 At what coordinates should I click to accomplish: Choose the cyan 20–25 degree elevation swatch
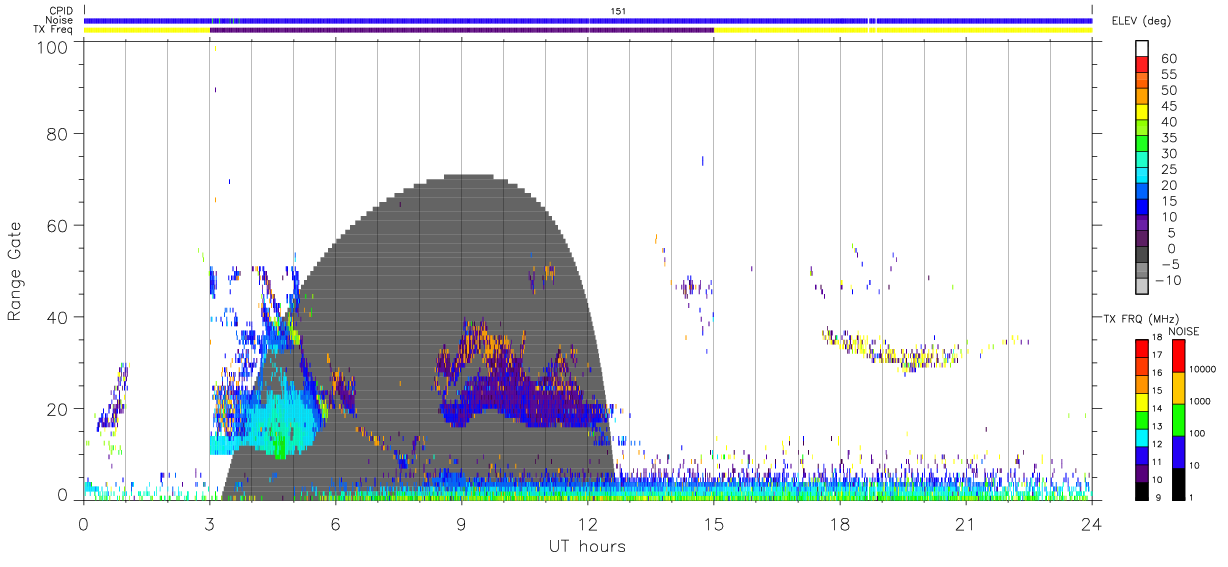tap(1141, 177)
